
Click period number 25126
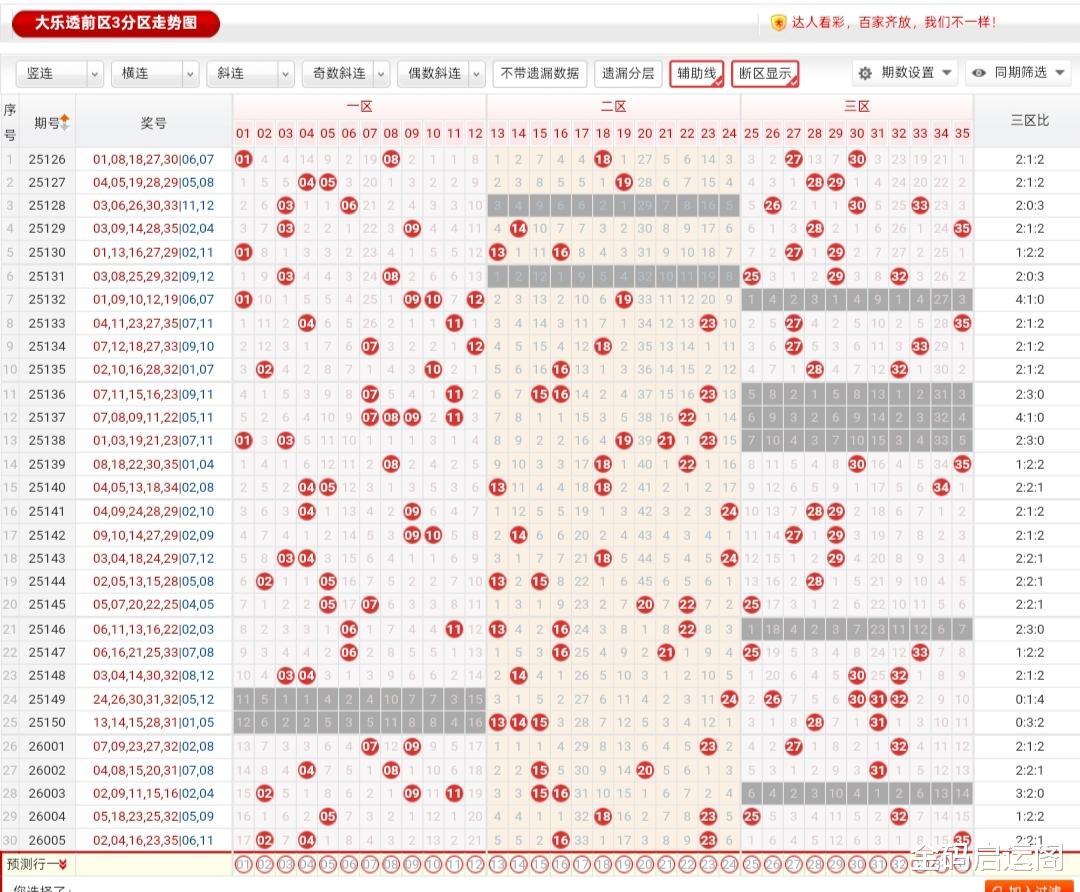point(47,159)
